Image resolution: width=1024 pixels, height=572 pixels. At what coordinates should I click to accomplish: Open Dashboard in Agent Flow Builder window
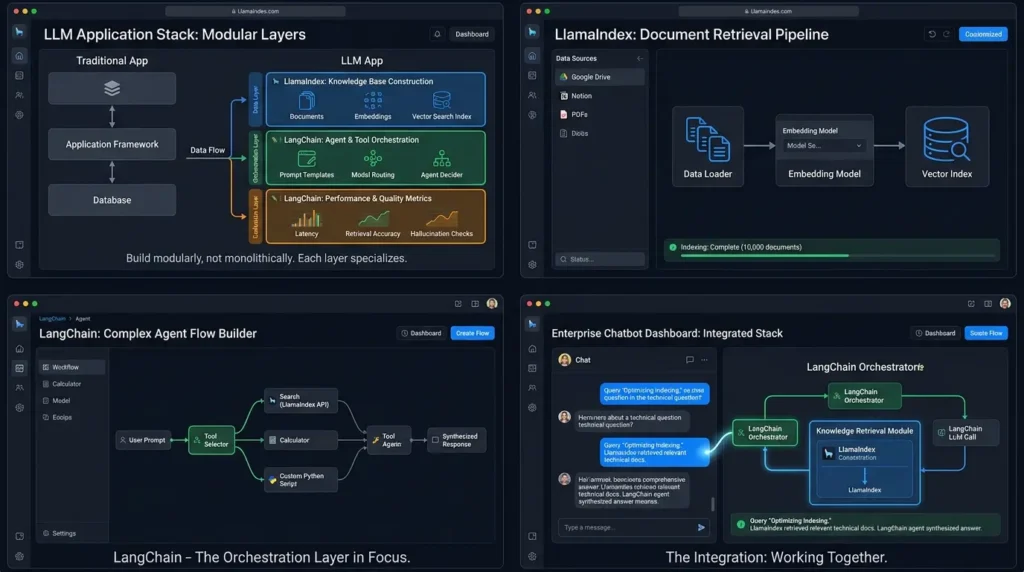click(x=421, y=333)
